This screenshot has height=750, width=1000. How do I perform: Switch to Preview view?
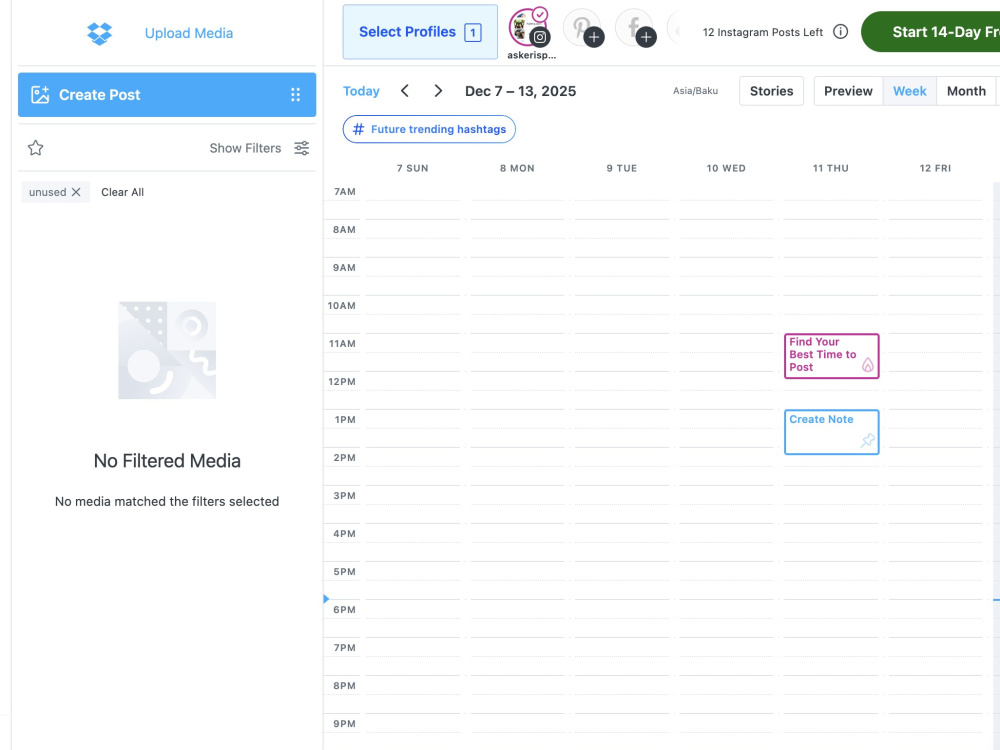coord(848,91)
